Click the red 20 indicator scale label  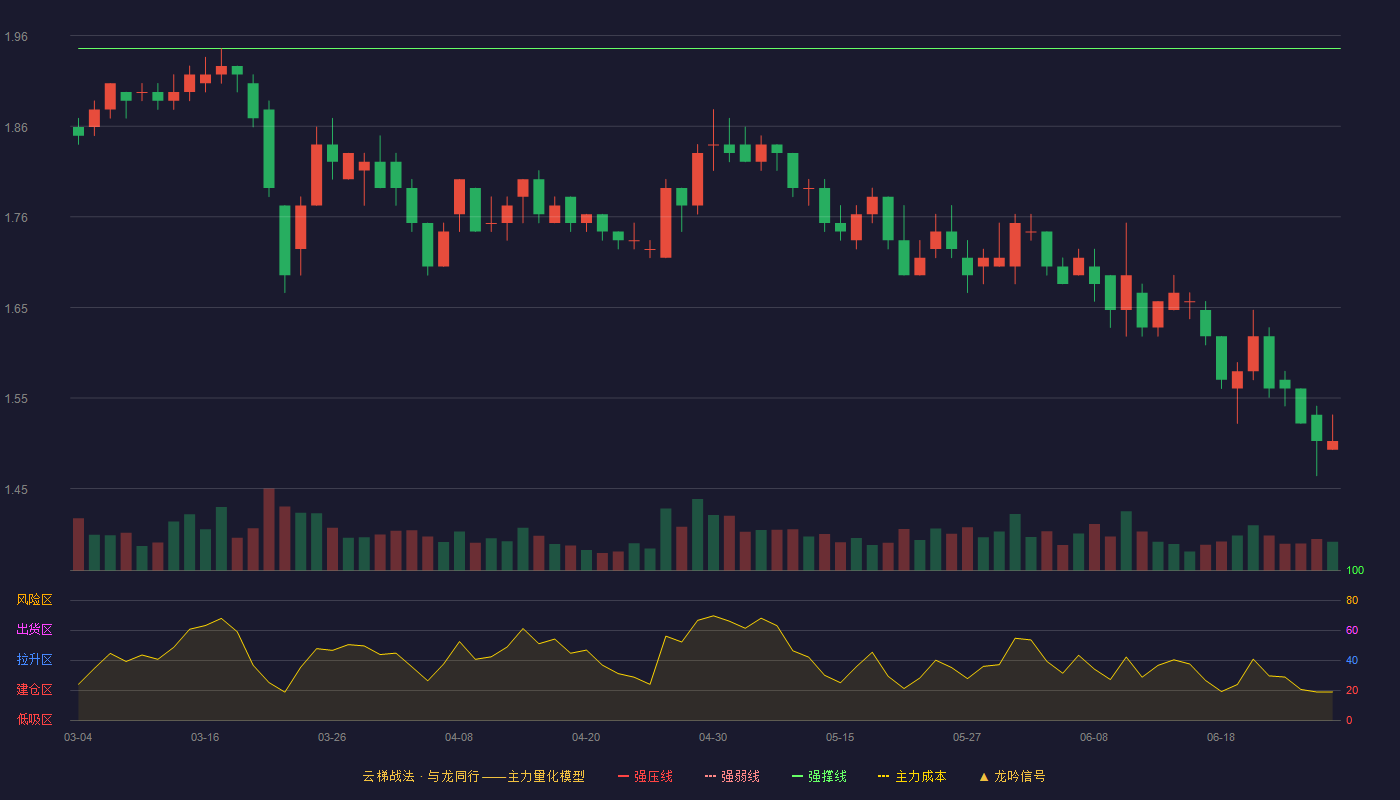[x=1352, y=690]
